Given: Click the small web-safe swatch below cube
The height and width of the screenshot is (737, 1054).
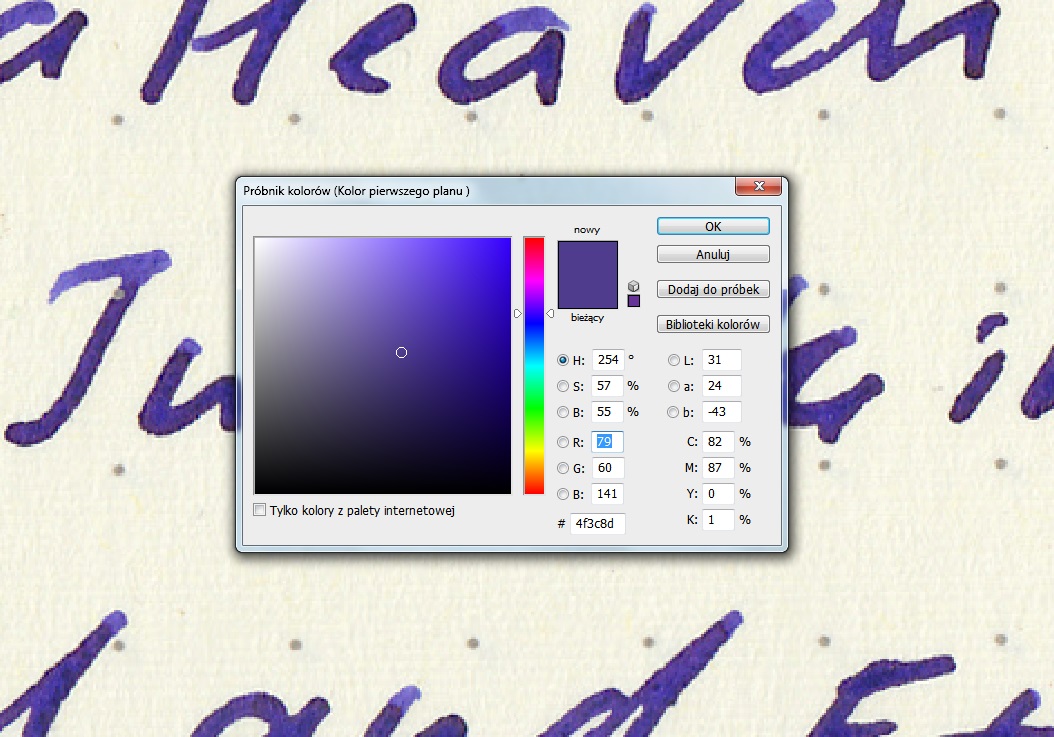Looking at the screenshot, I should click(x=634, y=301).
